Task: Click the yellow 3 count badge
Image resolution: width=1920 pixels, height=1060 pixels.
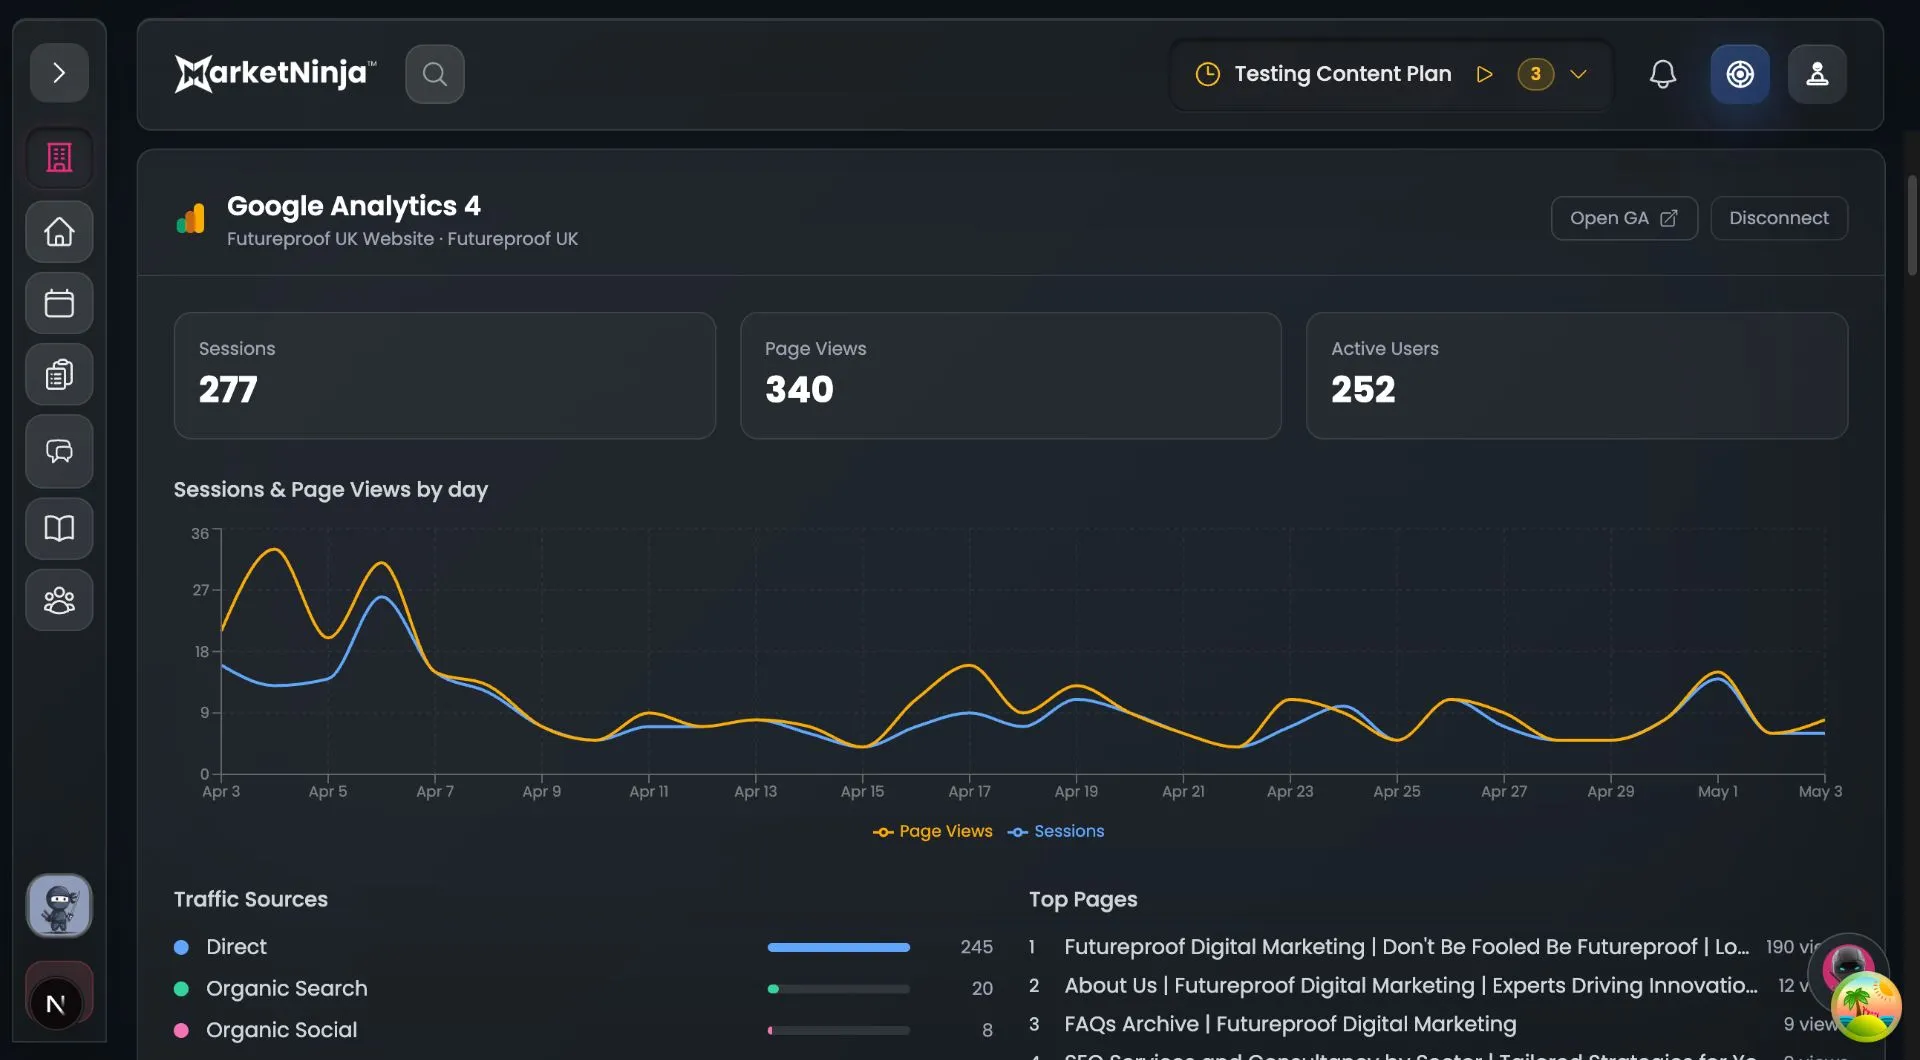Action: [x=1536, y=74]
